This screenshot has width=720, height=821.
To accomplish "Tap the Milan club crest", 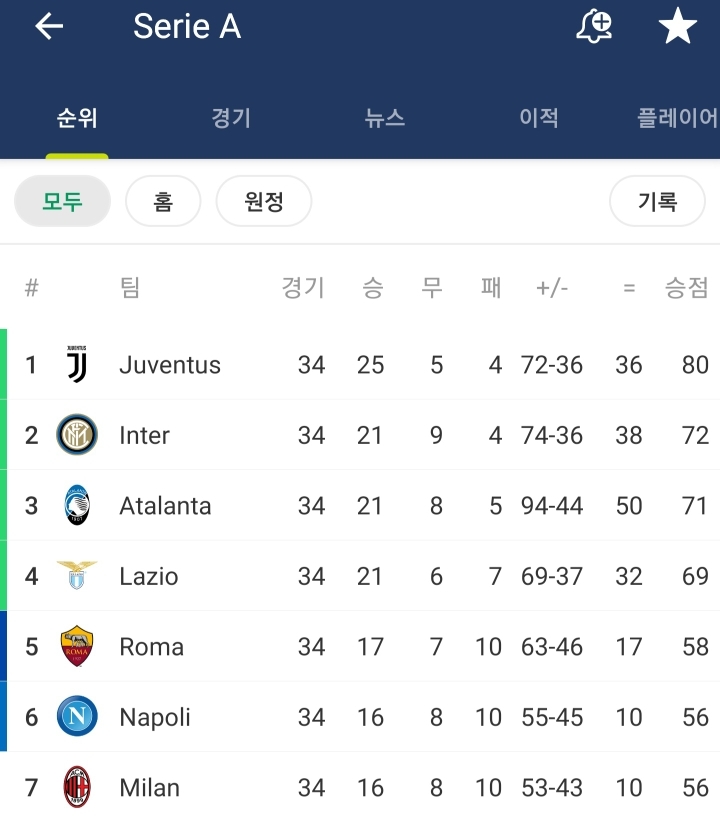I will pyautogui.click(x=77, y=787).
